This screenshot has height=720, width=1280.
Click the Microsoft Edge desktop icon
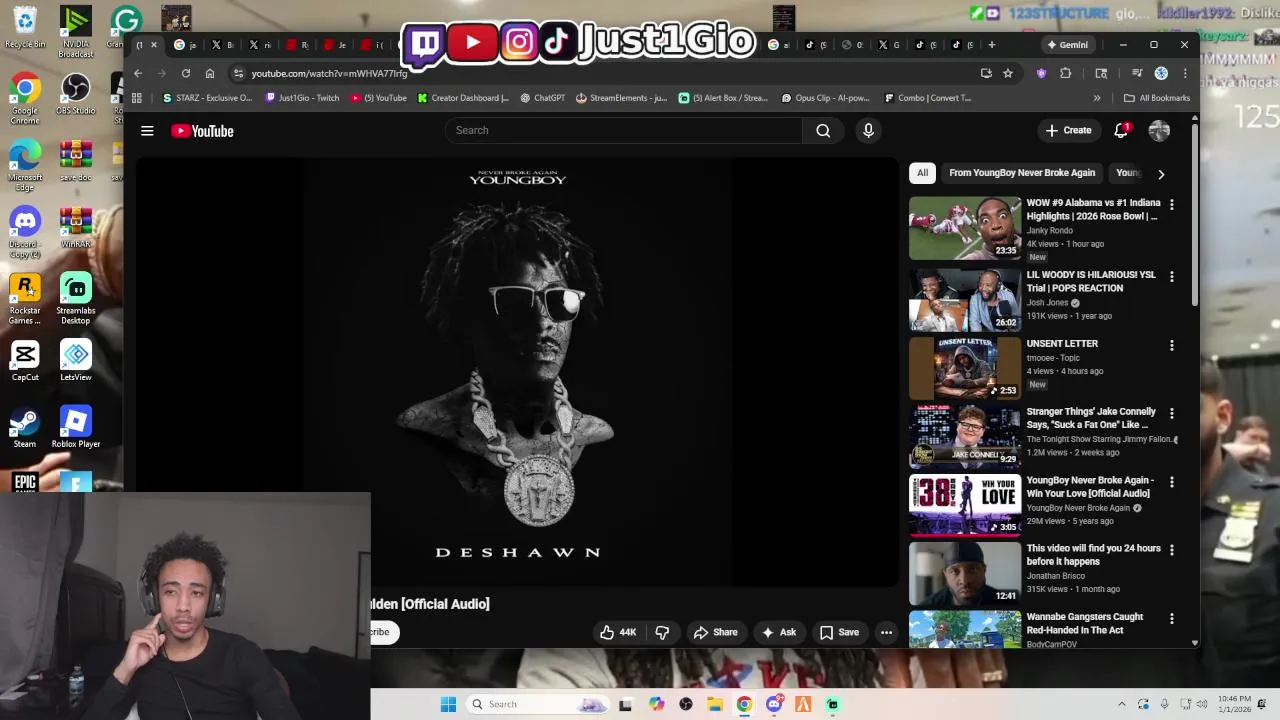(25, 165)
